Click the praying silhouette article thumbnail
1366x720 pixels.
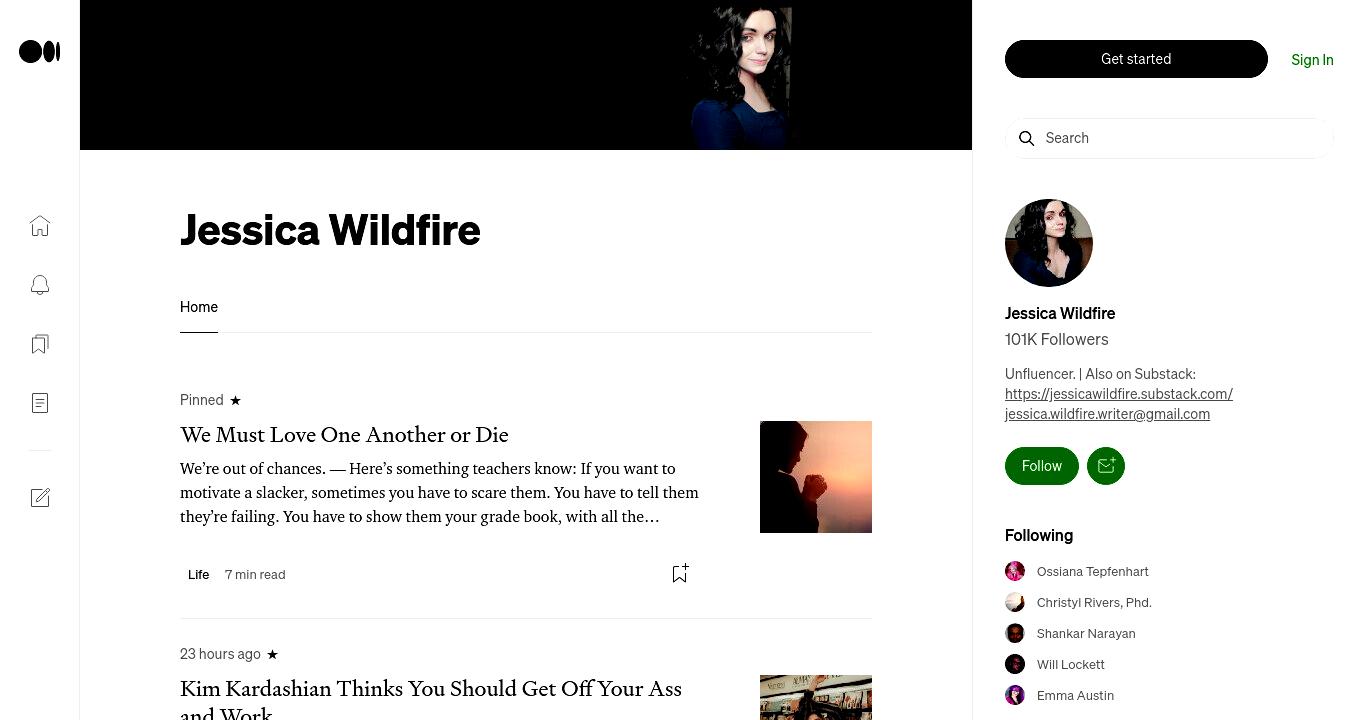pyautogui.click(x=816, y=477)
